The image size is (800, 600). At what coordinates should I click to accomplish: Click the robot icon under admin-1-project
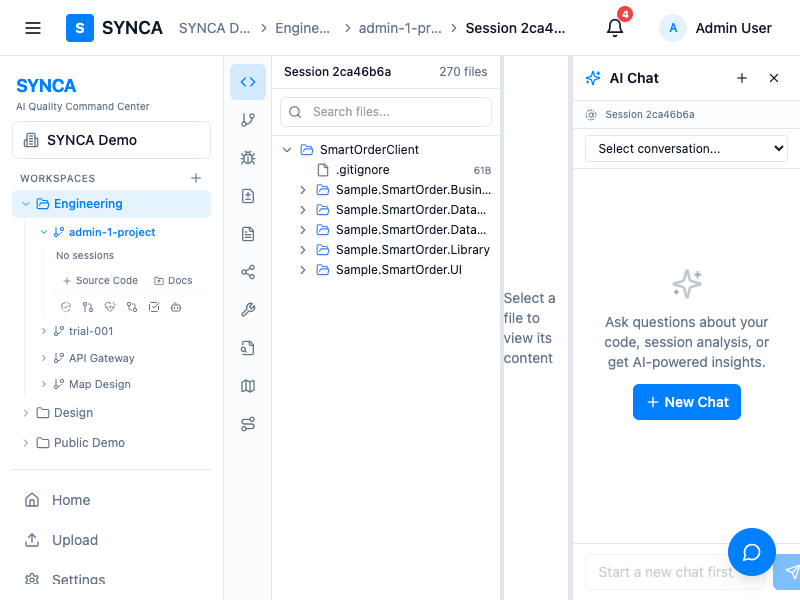[176, 307]
